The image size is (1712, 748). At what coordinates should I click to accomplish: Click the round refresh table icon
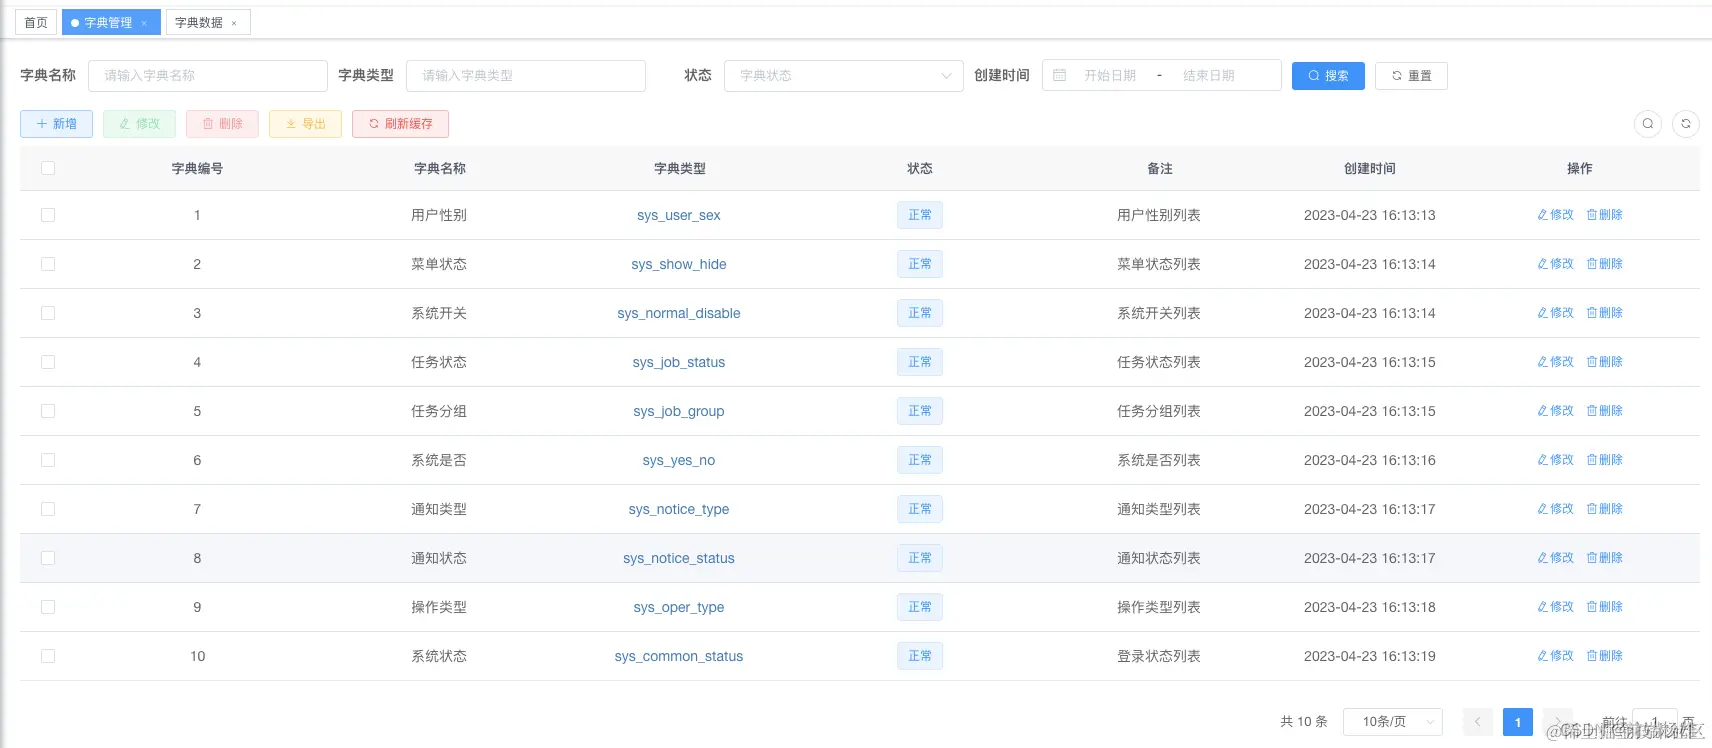pos(1686,124)
